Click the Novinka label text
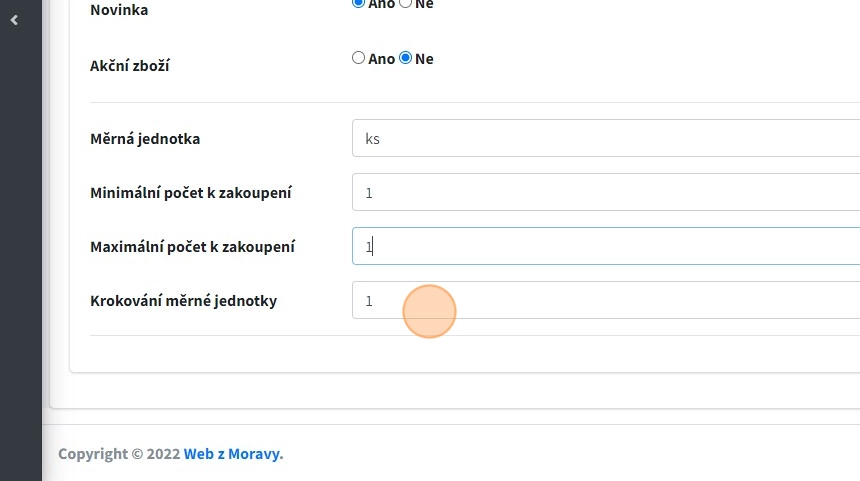860x481 pixels. (x=118, y=10)
